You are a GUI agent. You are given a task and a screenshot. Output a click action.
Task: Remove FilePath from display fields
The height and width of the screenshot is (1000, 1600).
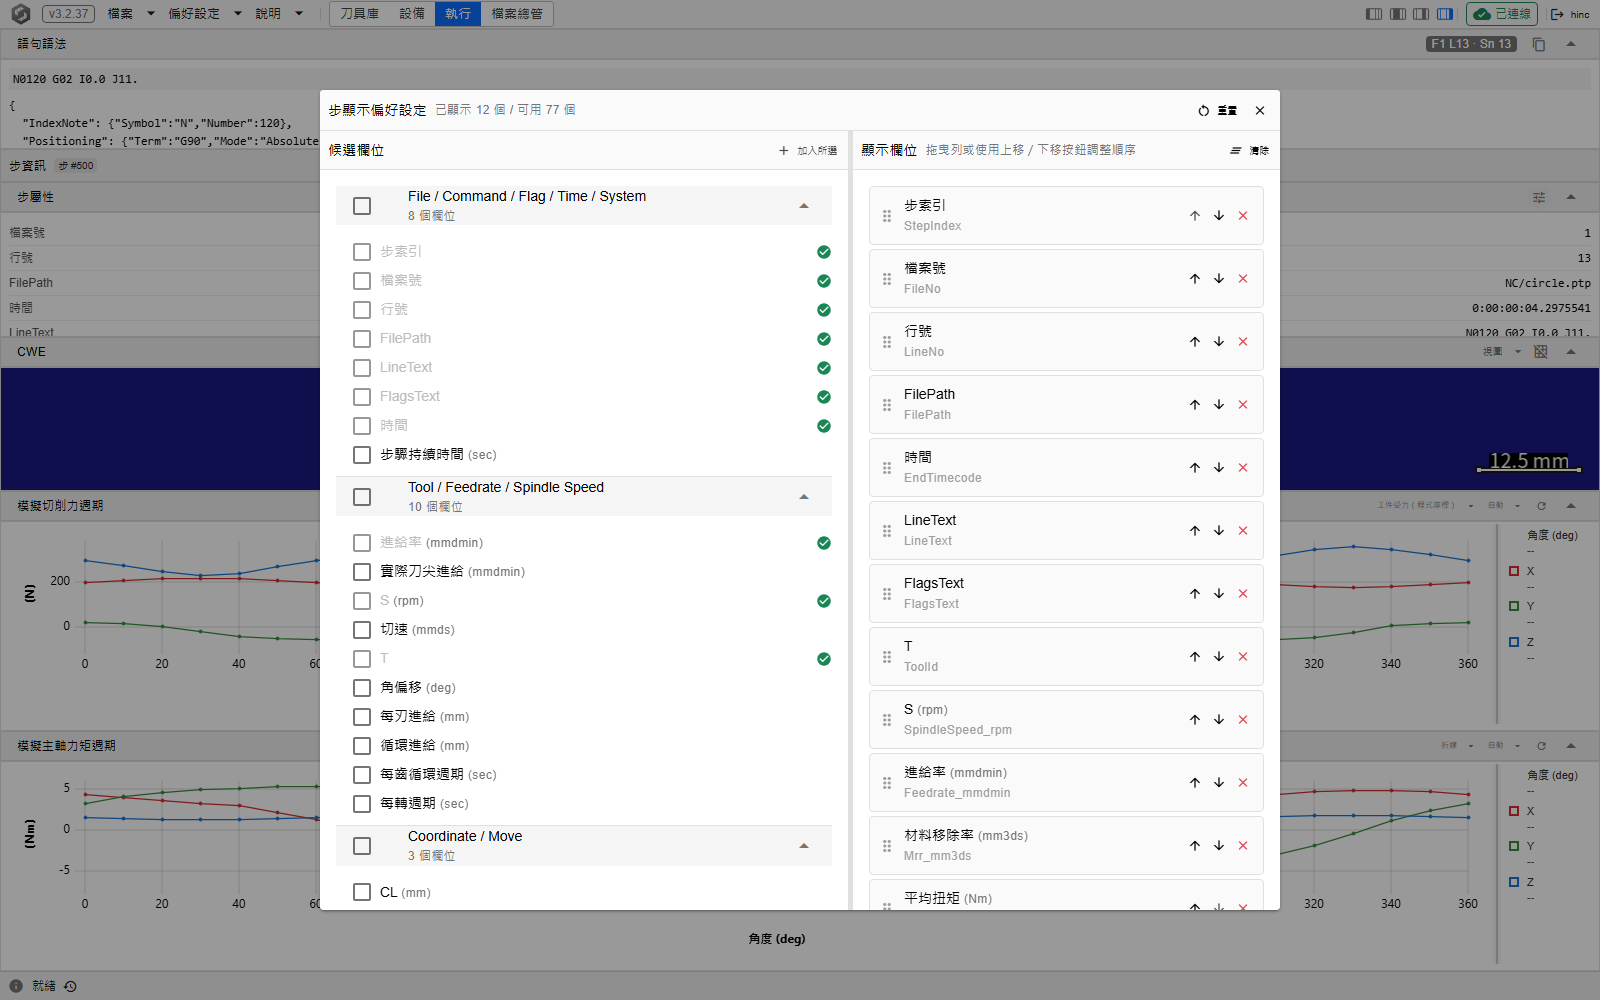[1243, 405]
